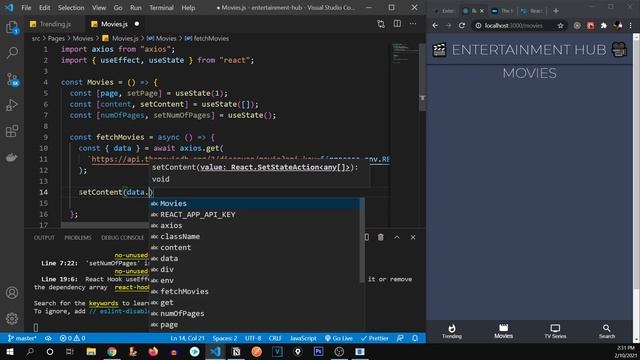This screenshot has height=360, width=640.
Task: Open the Help menu
Action: (188, 8)
